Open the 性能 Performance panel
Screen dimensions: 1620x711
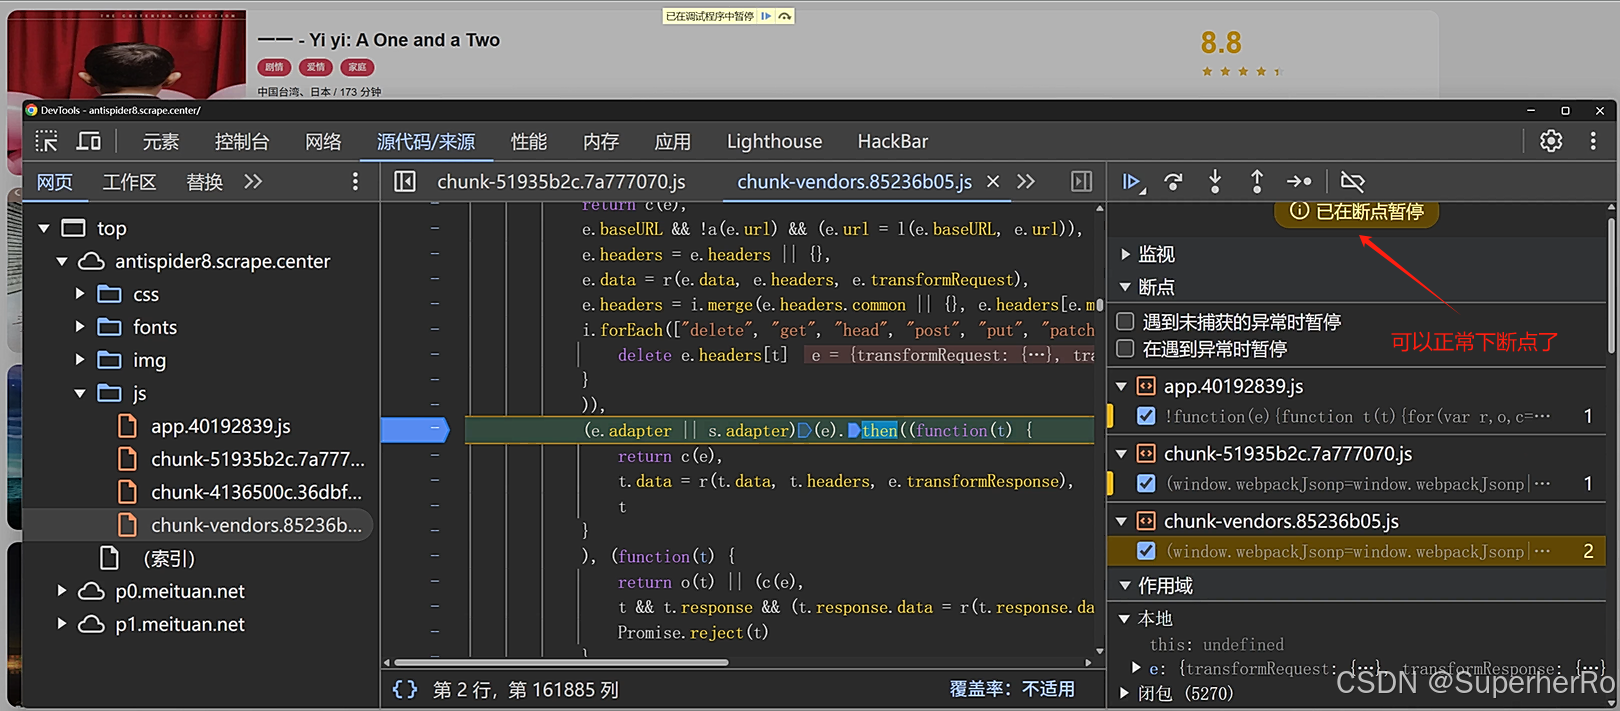coord(529,141)
